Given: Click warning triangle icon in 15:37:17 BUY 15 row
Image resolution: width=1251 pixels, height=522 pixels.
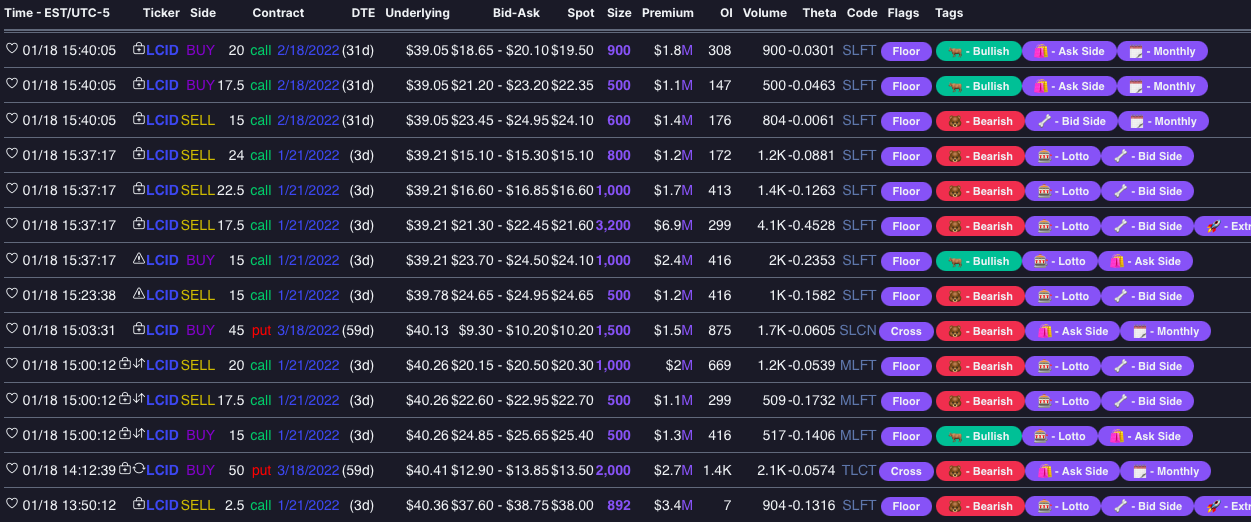Looking at the screenshot, I should tap(139, 259).
